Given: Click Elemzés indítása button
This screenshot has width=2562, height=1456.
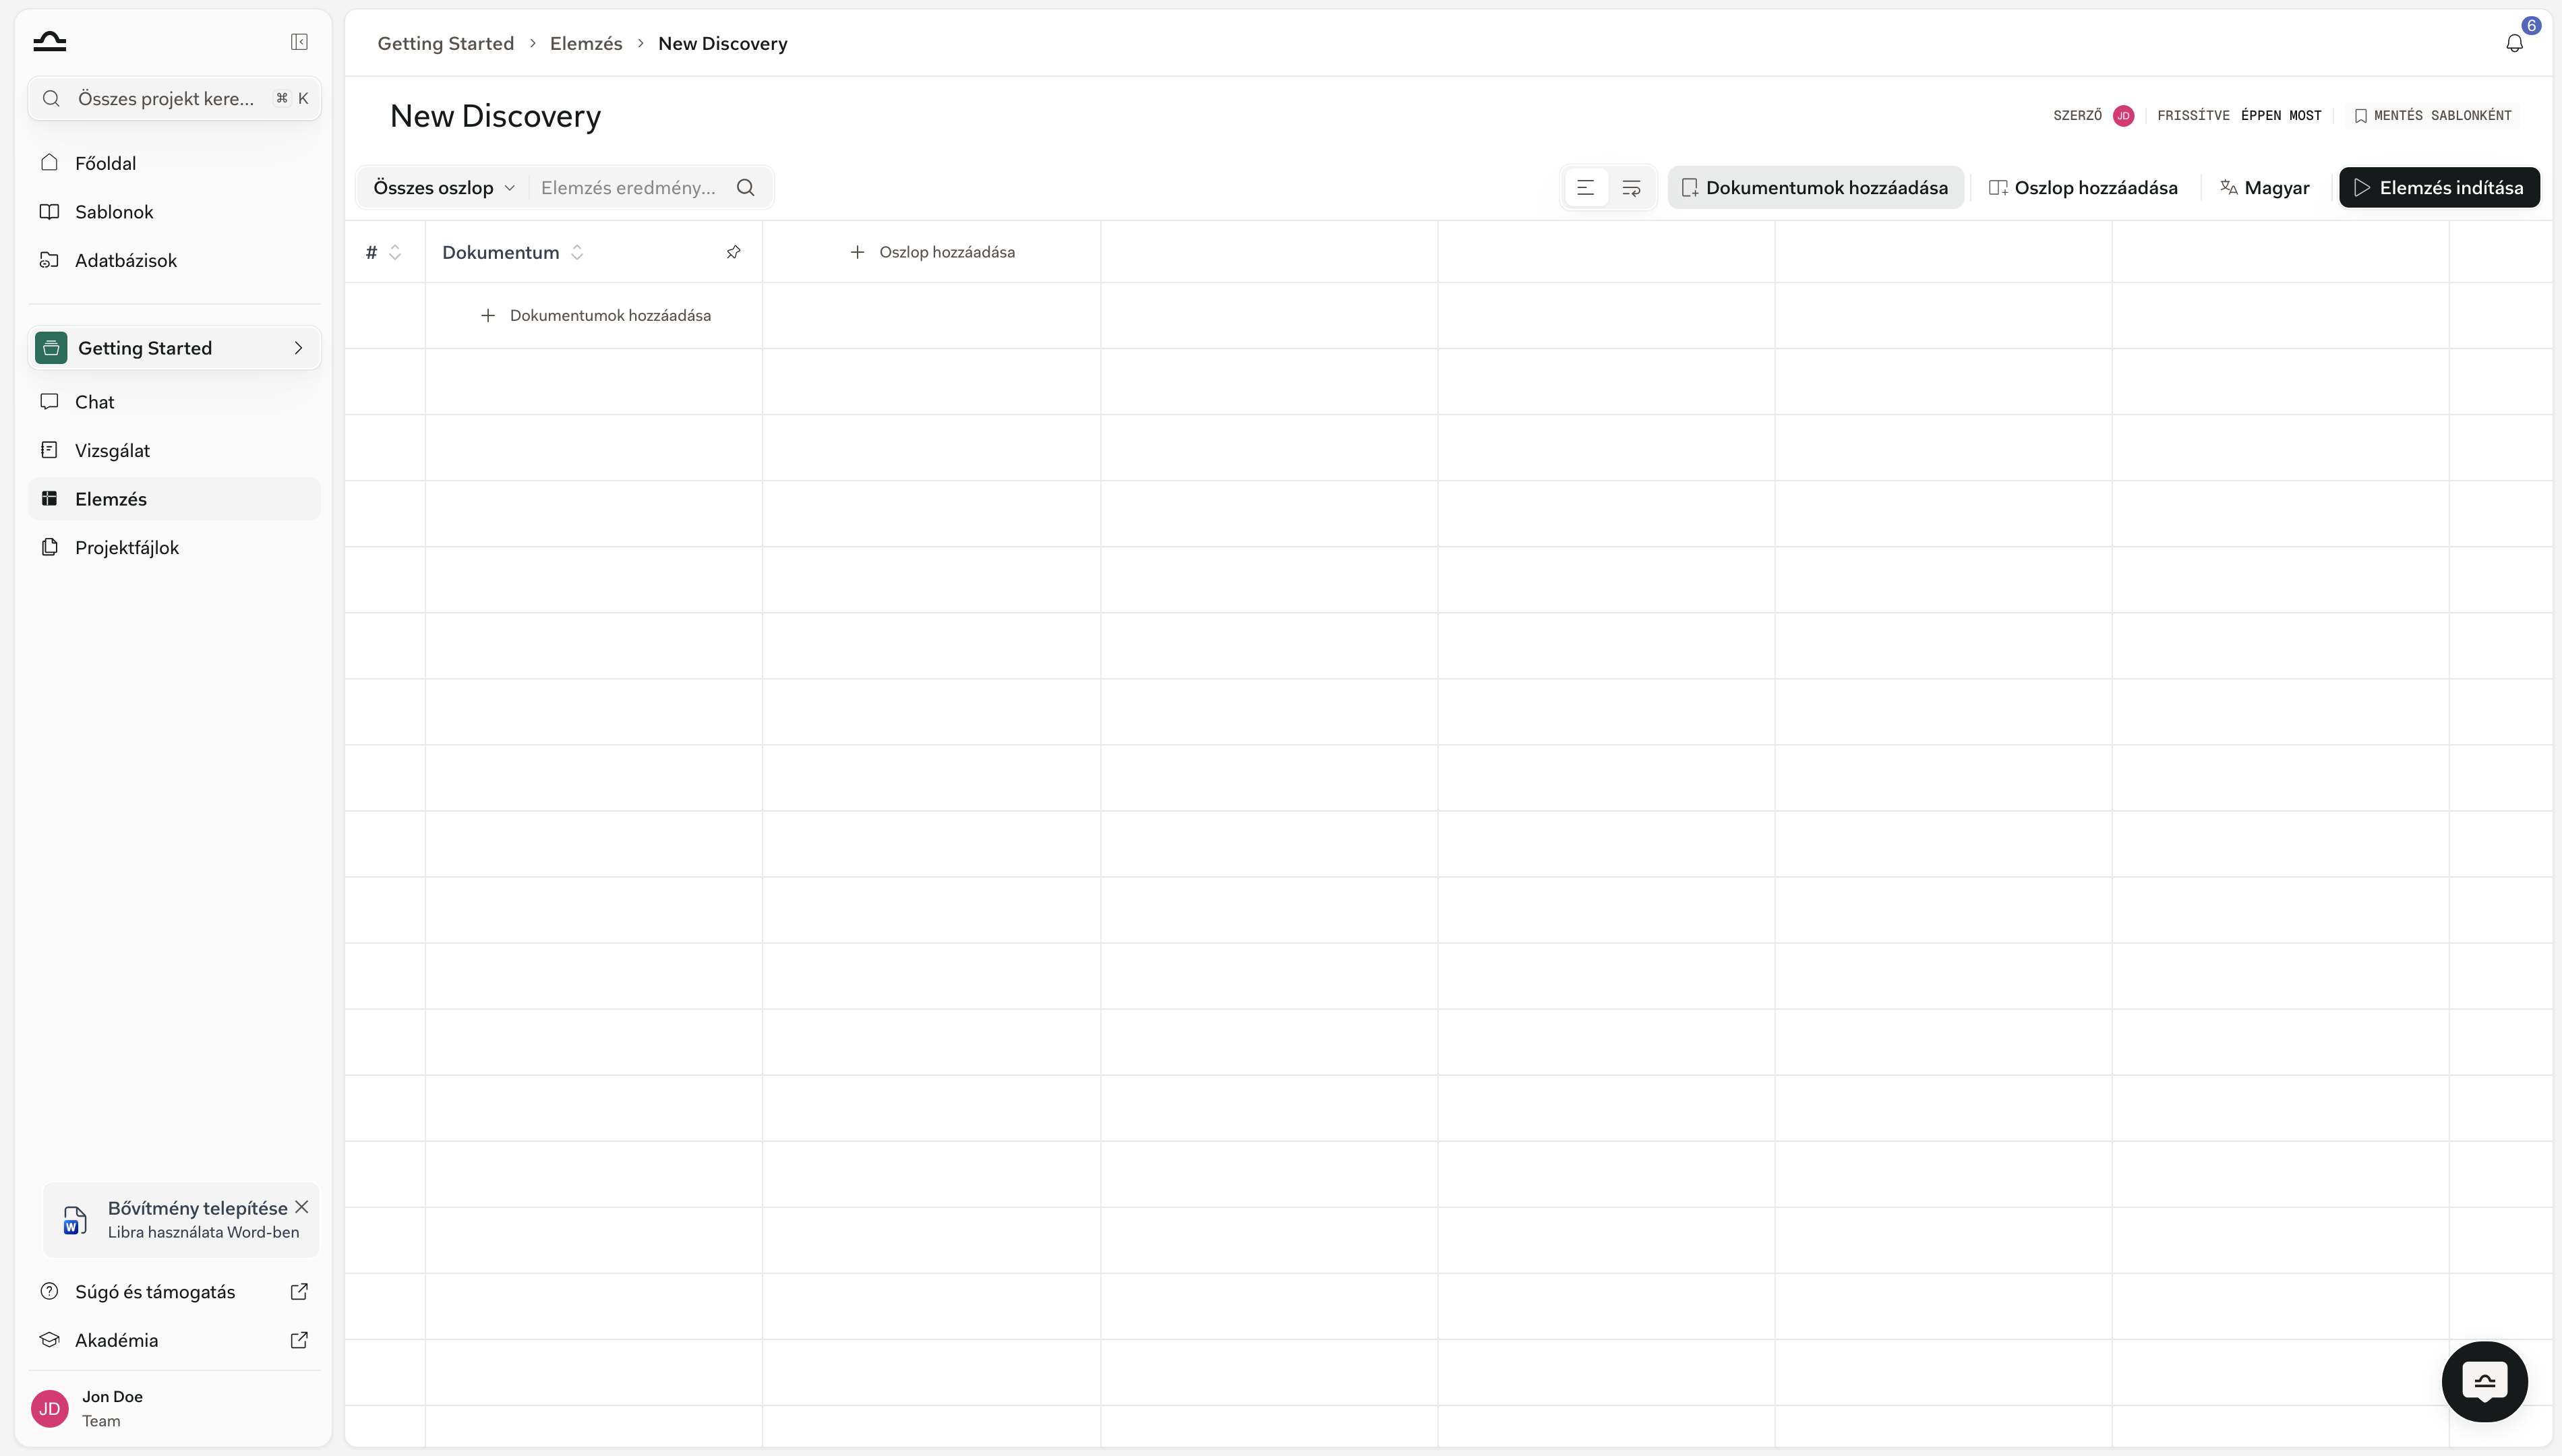Looking at the screenshot, I should (x=2439, y=188).
